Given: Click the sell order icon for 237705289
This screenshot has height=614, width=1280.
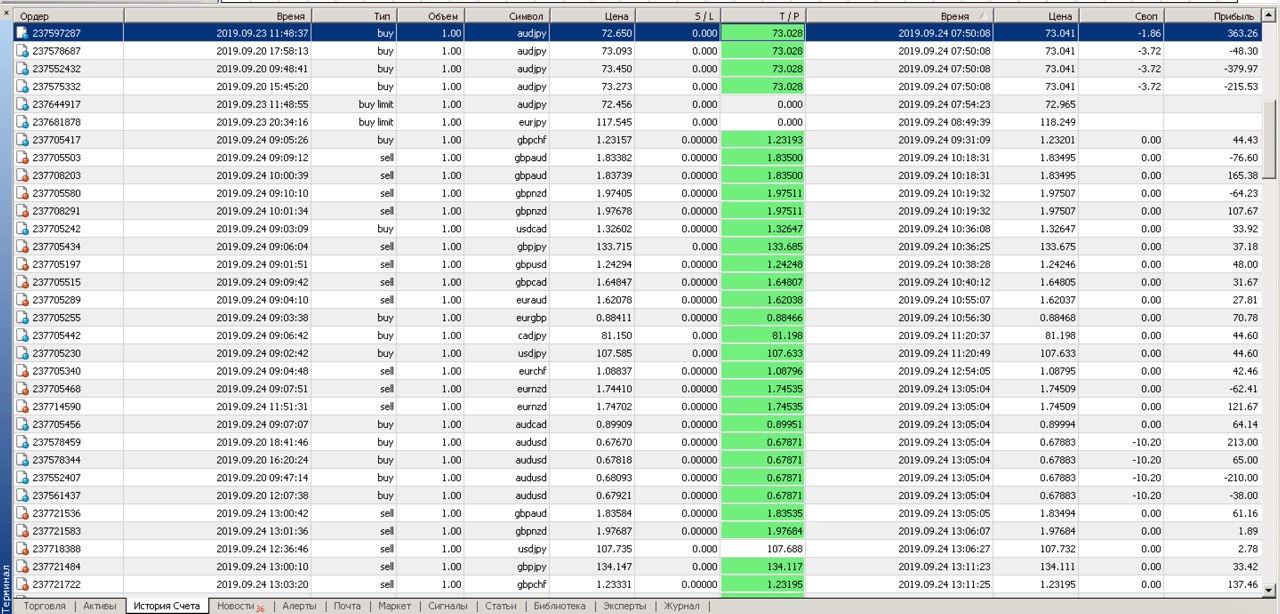Looking at the screenshot, I should [x=22, y=300].
